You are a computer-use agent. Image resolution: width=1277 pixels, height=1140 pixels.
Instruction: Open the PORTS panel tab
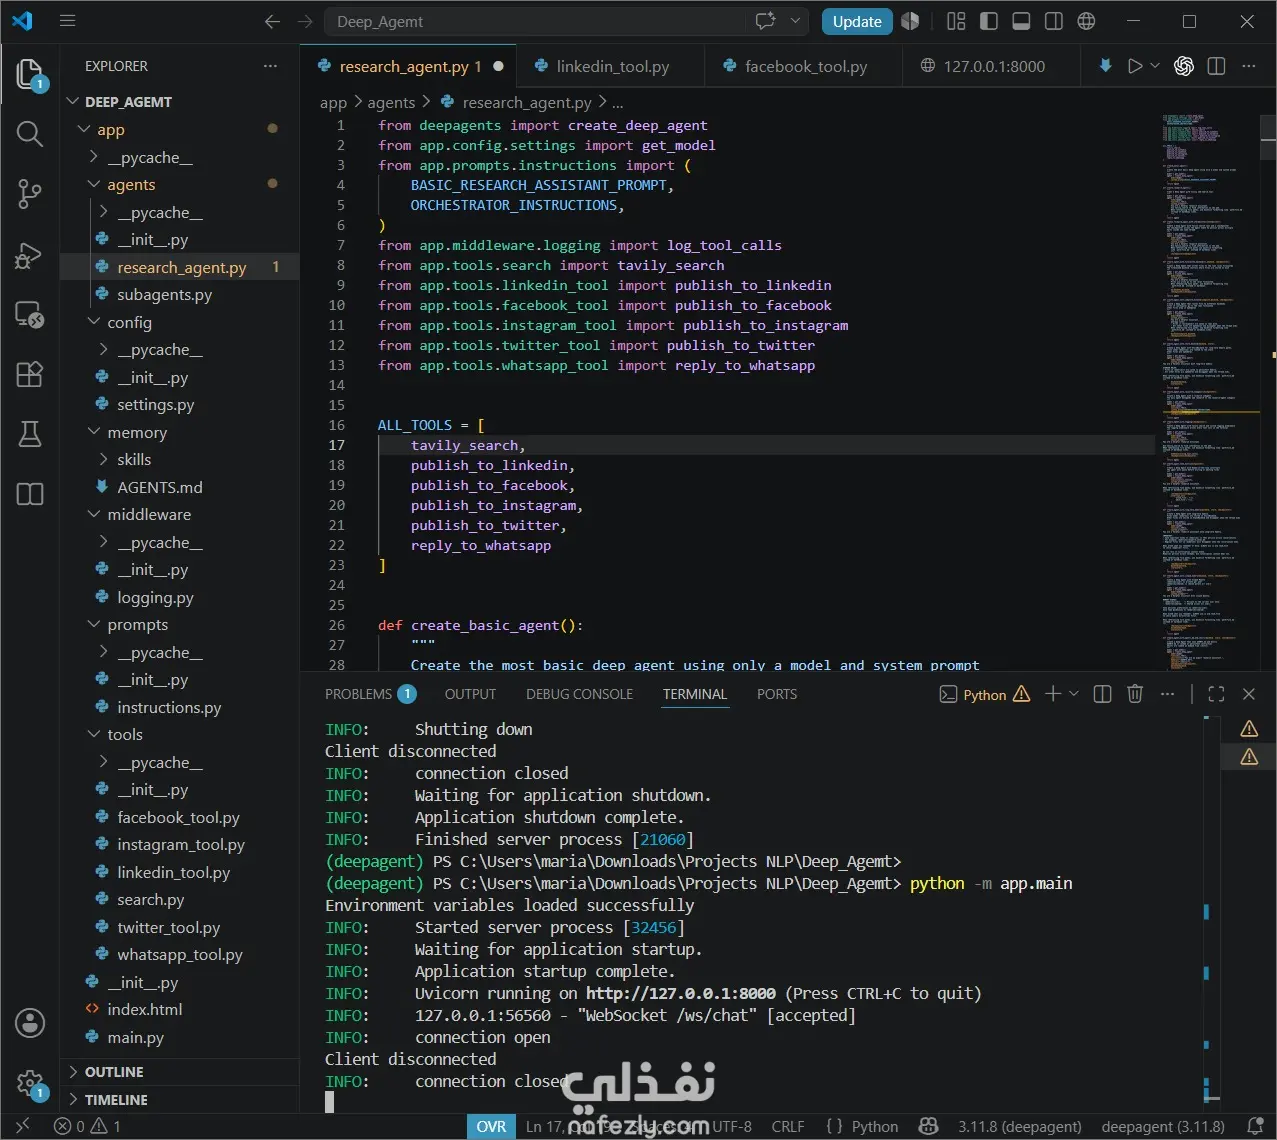point(777,693)
